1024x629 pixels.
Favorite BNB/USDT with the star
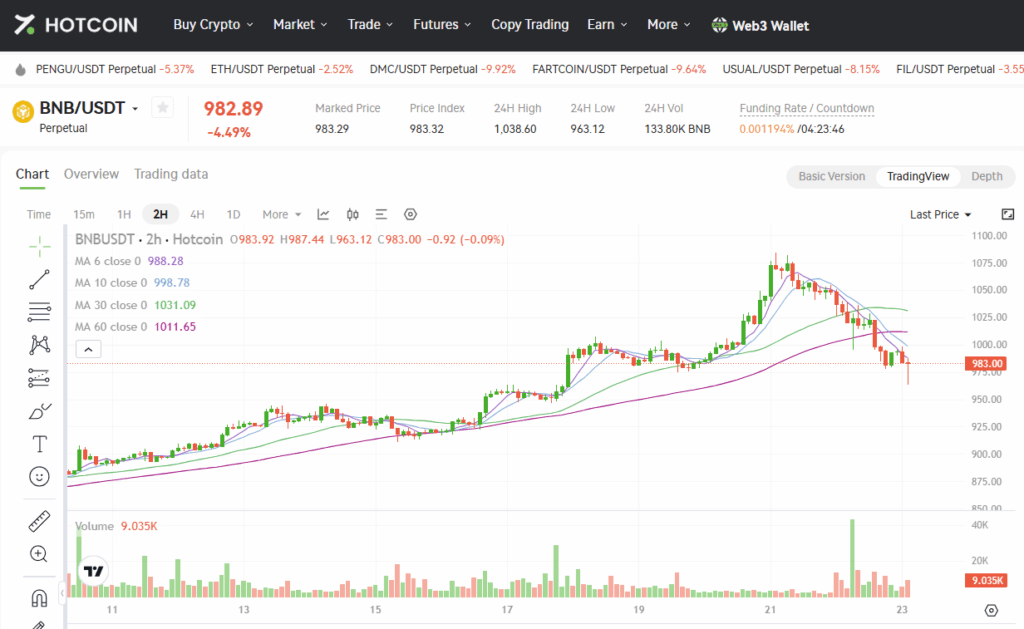(163, 107)
